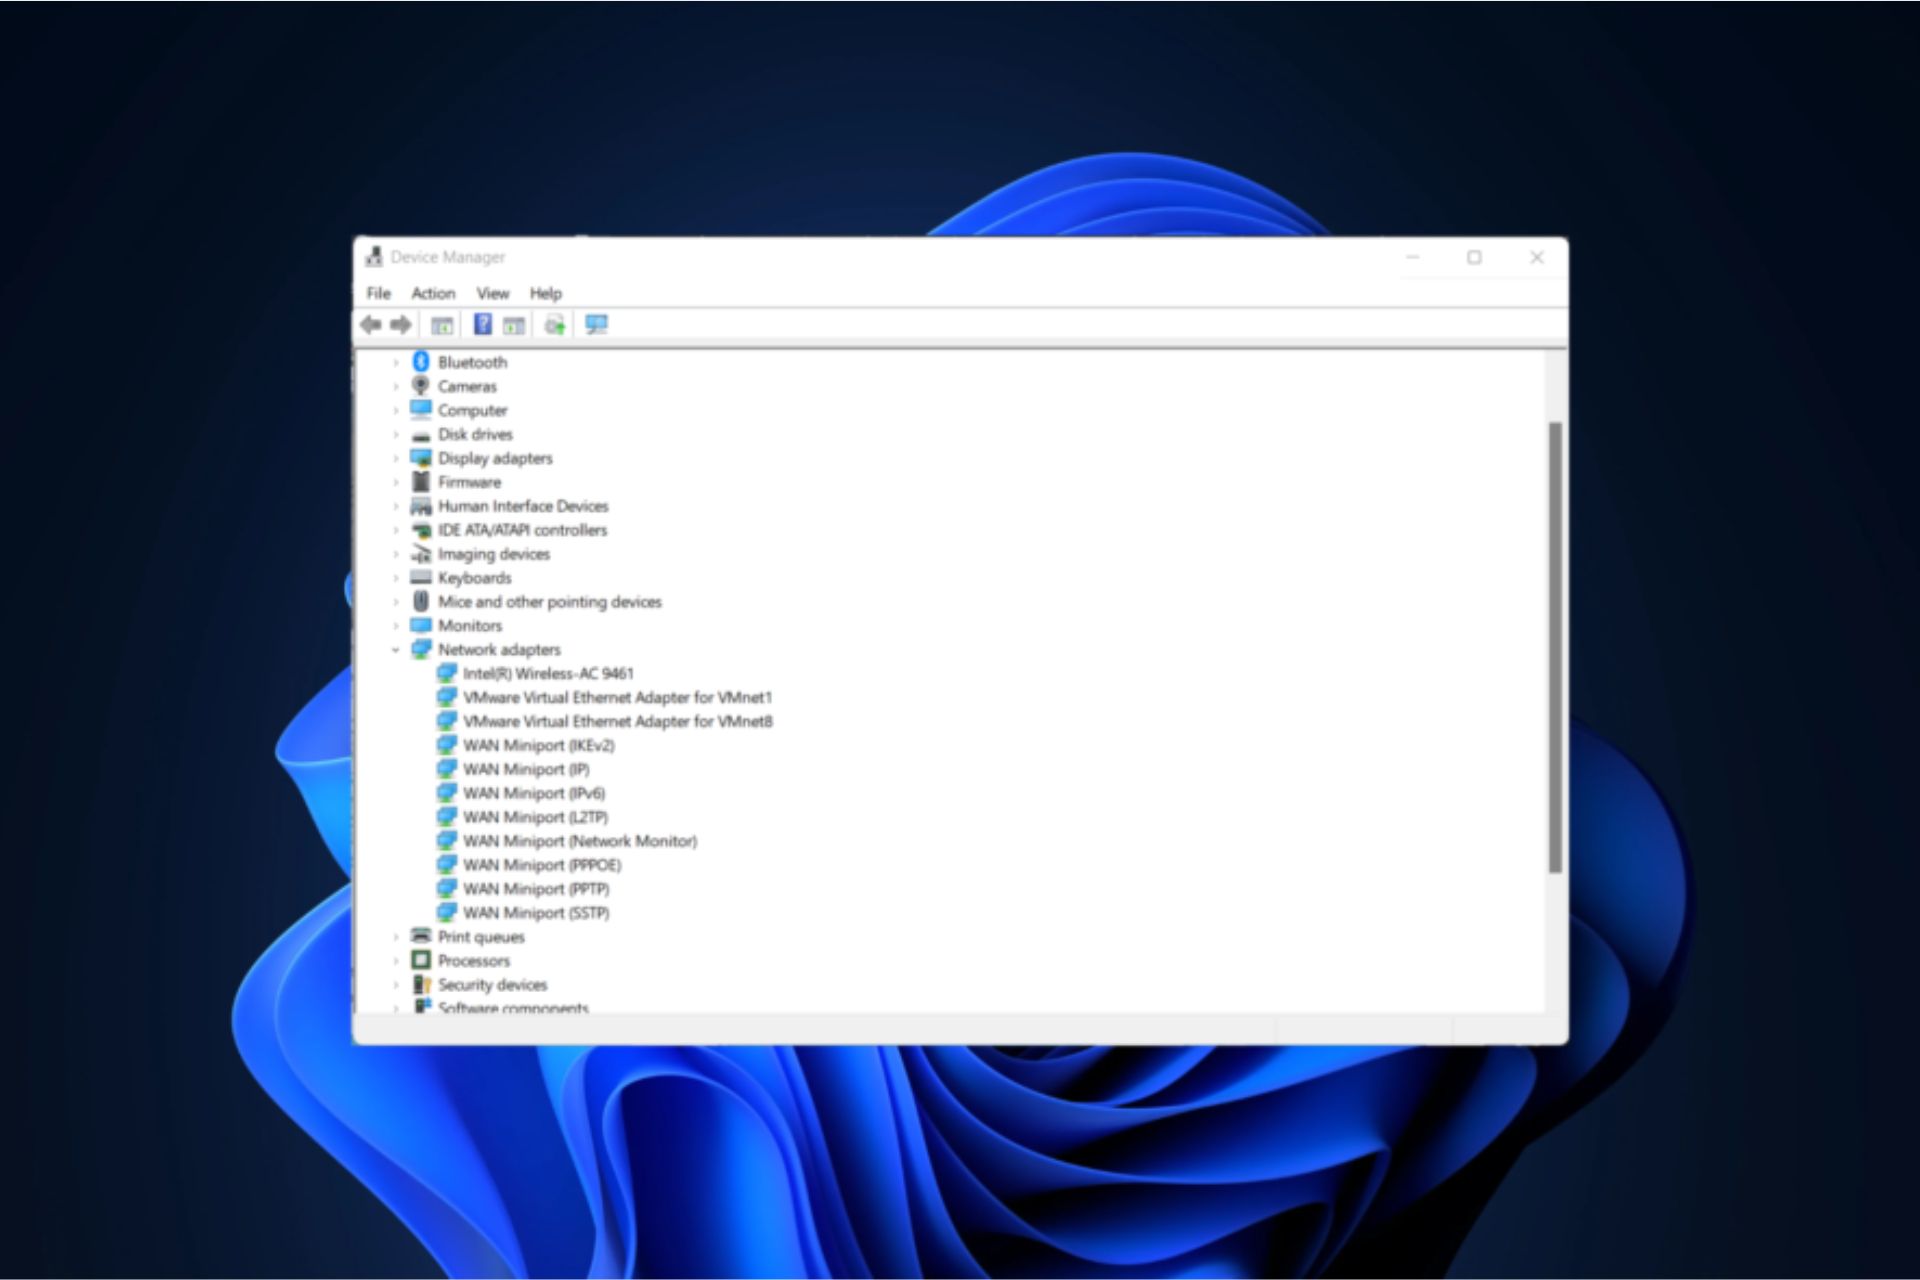Click the Update driver toolbar icon
This screenshot has width=1920, height=1280.
point(555,325)
